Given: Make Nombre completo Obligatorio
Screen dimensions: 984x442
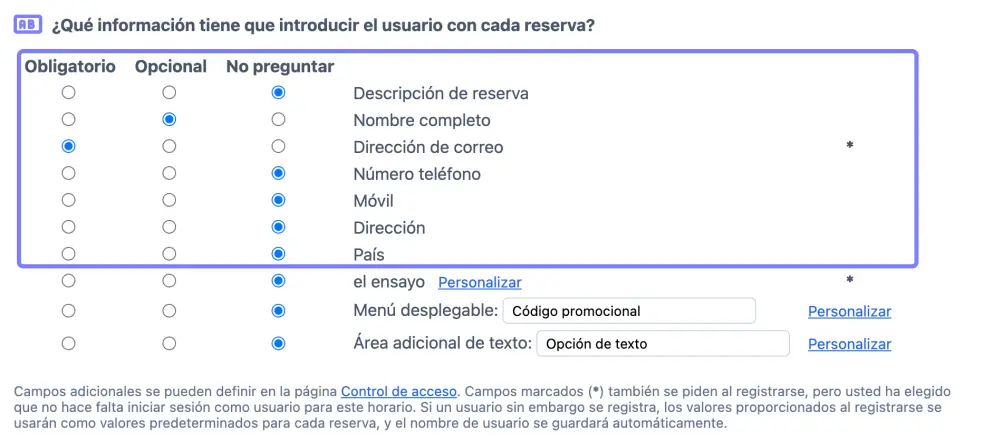Looking at the screenshot, I should pyautogui.click(x=68, y=120).
